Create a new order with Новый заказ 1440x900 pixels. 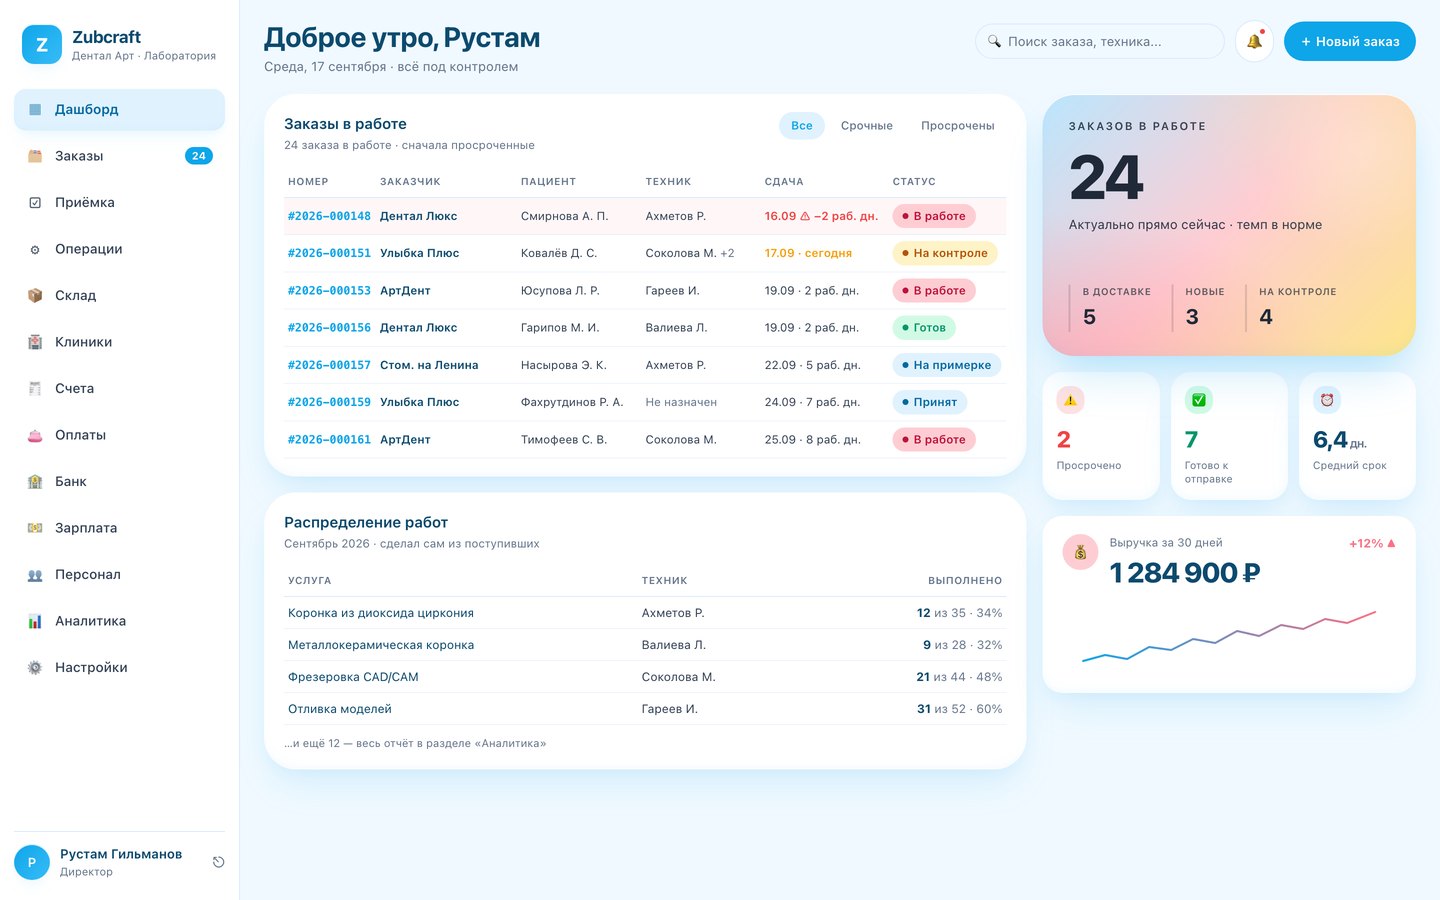(x=1350, y=41)
